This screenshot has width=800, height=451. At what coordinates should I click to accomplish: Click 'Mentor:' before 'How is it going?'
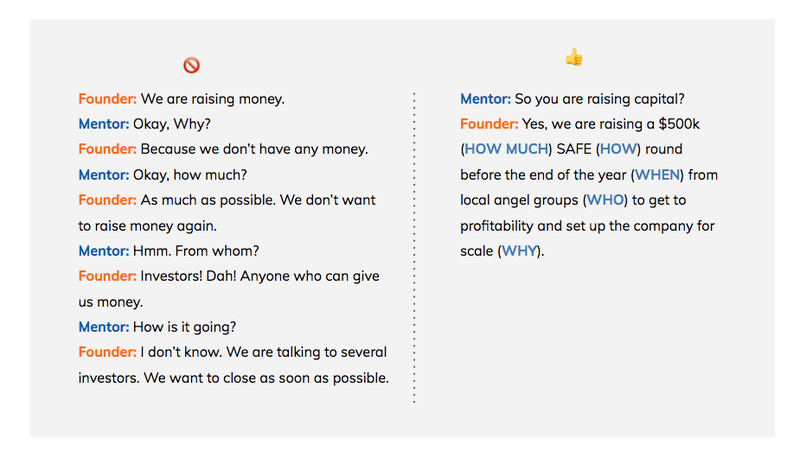104,327
